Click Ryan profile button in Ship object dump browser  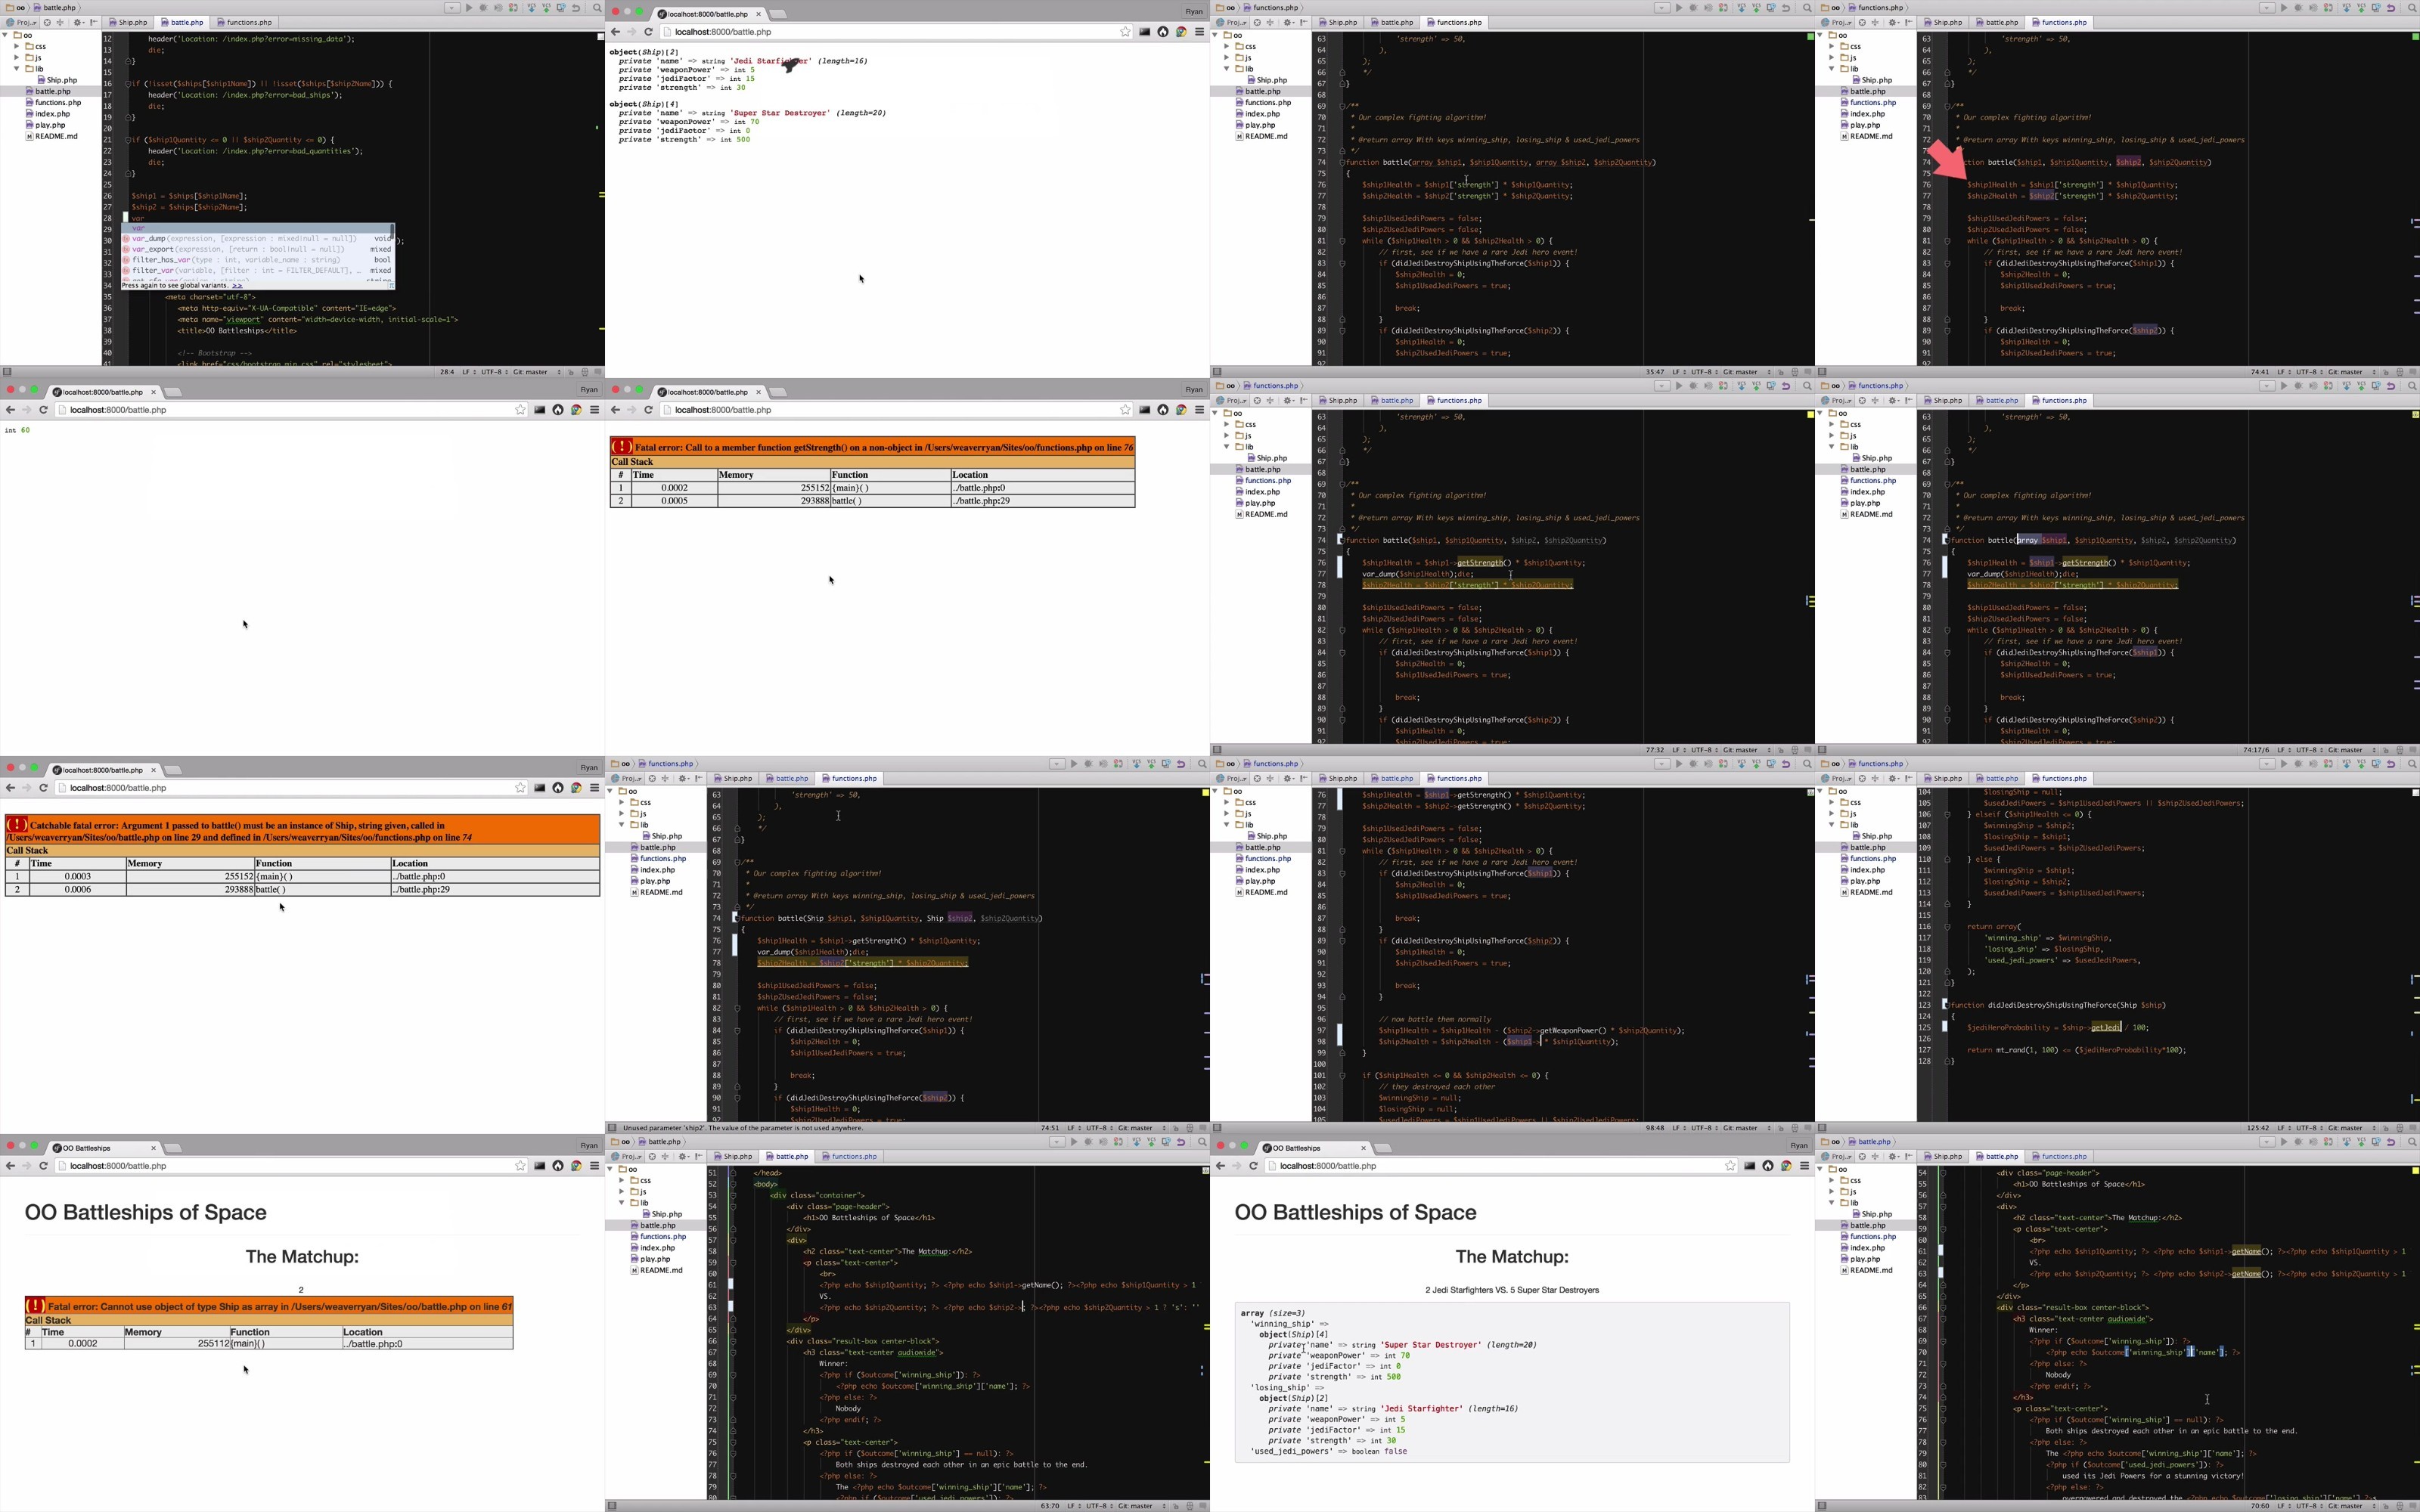tap(1194, 12)
